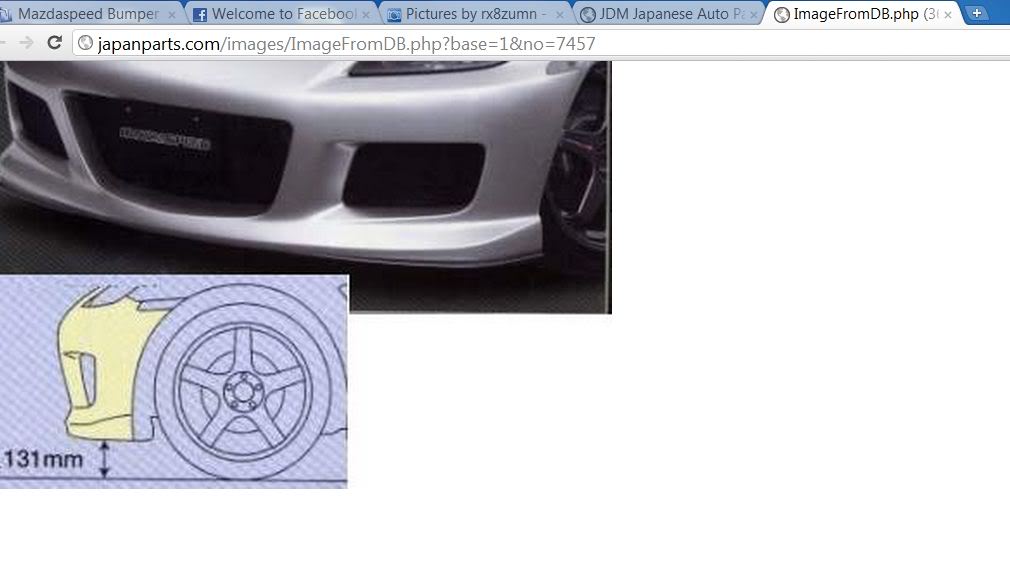
Task: Close the Pictures by rx8zumn tab
Action: pos(559,14)
